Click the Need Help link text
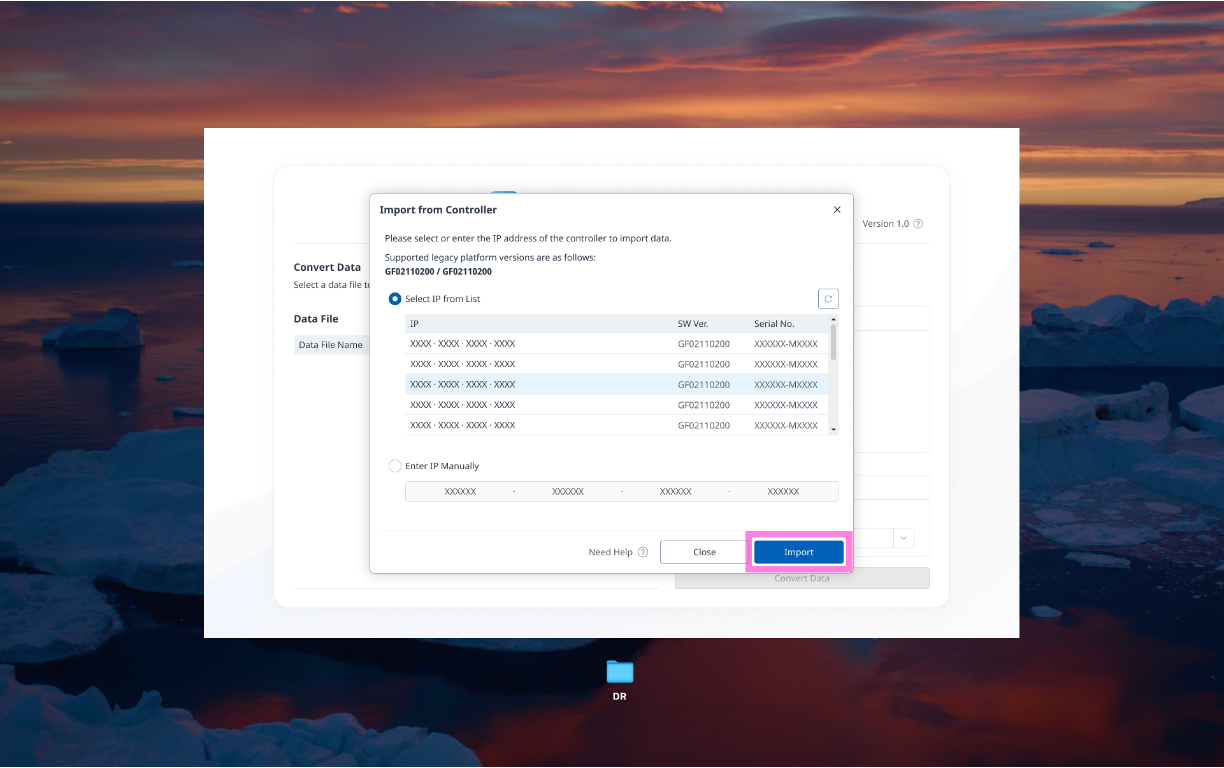 pyautogui.click(x=610, y=552)
